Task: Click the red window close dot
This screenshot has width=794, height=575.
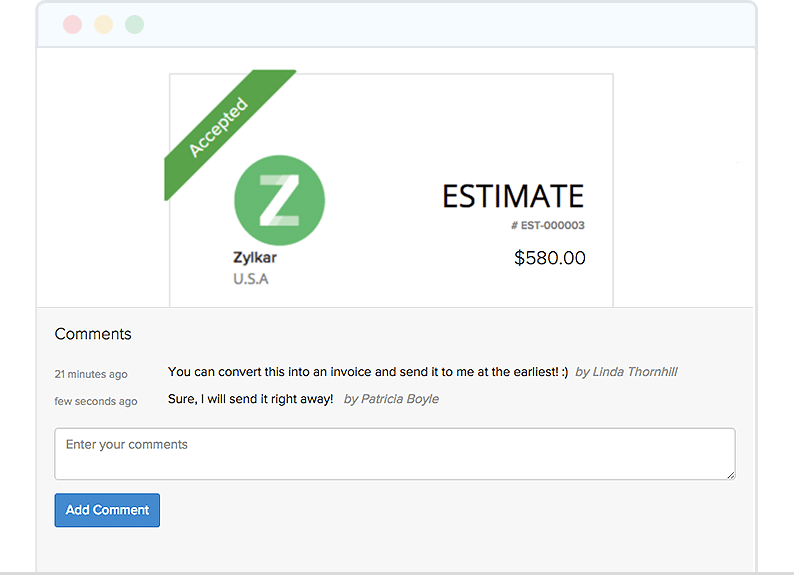Action: click(72, 25)
